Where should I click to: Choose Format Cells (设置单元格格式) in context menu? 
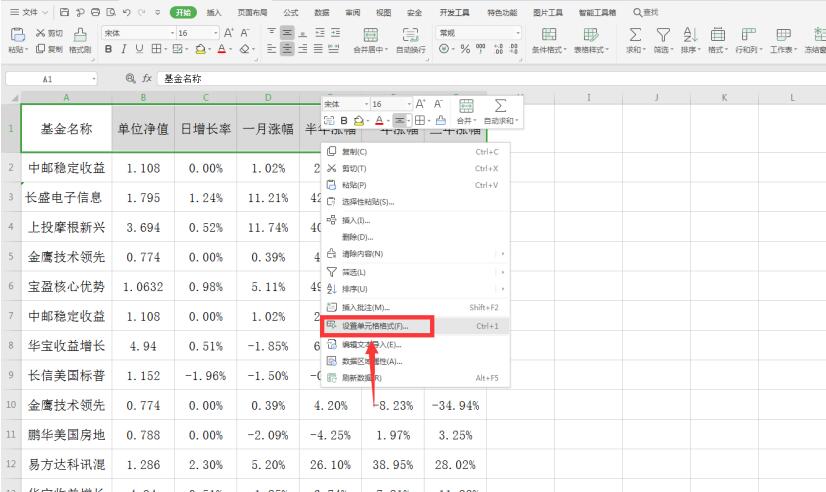[x=415, y=326]
